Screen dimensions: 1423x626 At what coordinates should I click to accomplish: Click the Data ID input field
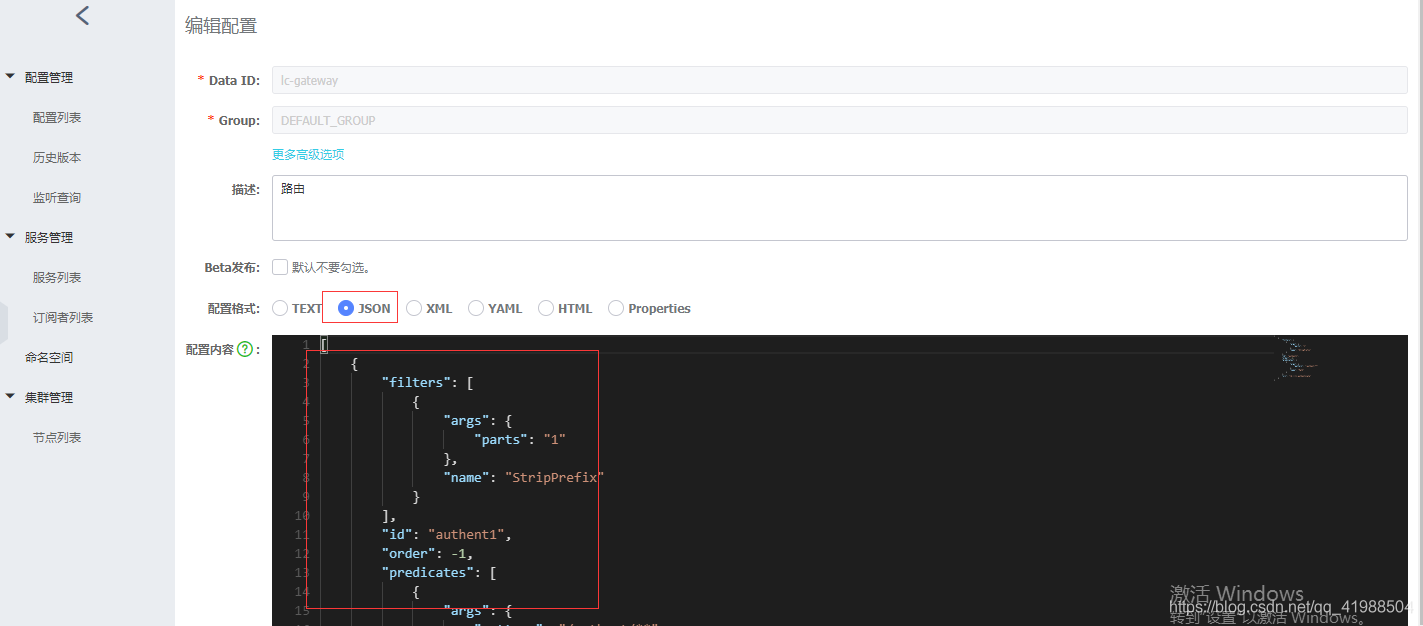tap(840, 80)
